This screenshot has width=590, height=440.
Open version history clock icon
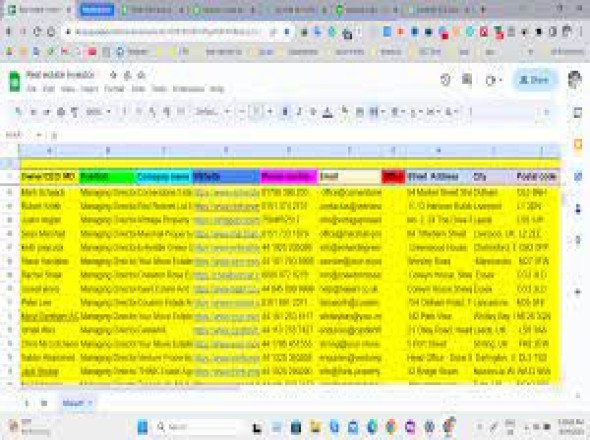(446, 80)
